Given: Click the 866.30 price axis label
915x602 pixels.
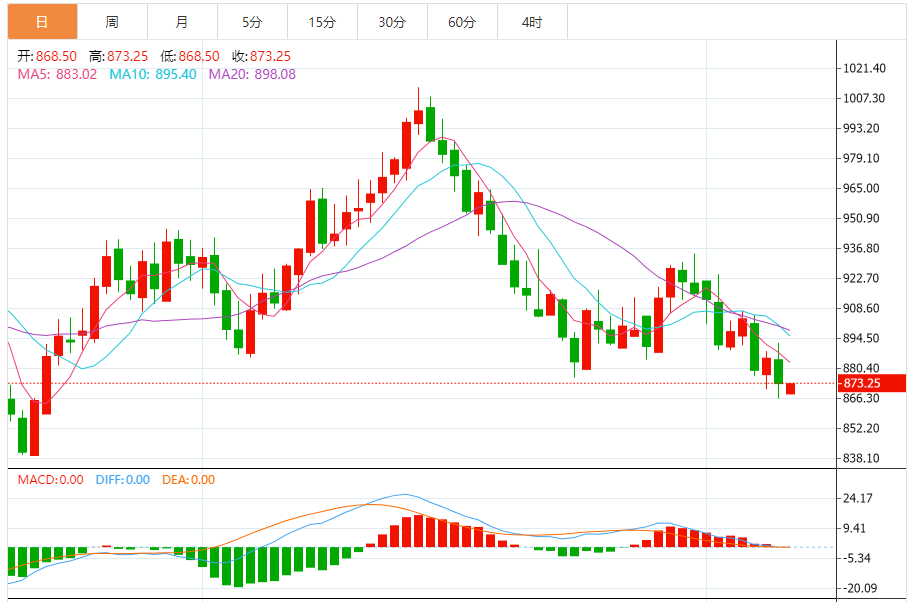Looking at the screenshot, I should click(x=861, y=398).
